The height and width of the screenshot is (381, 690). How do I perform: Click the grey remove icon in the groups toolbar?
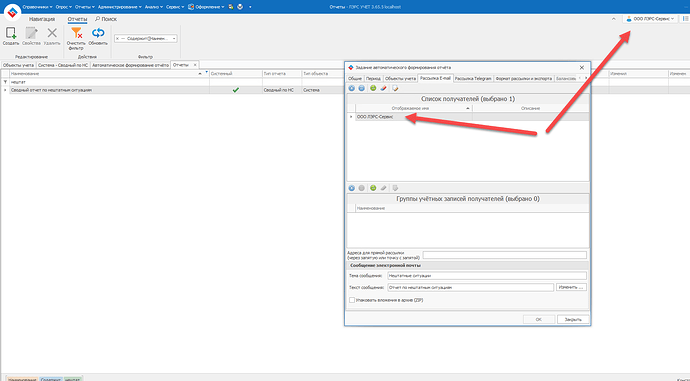click(361, 188)
